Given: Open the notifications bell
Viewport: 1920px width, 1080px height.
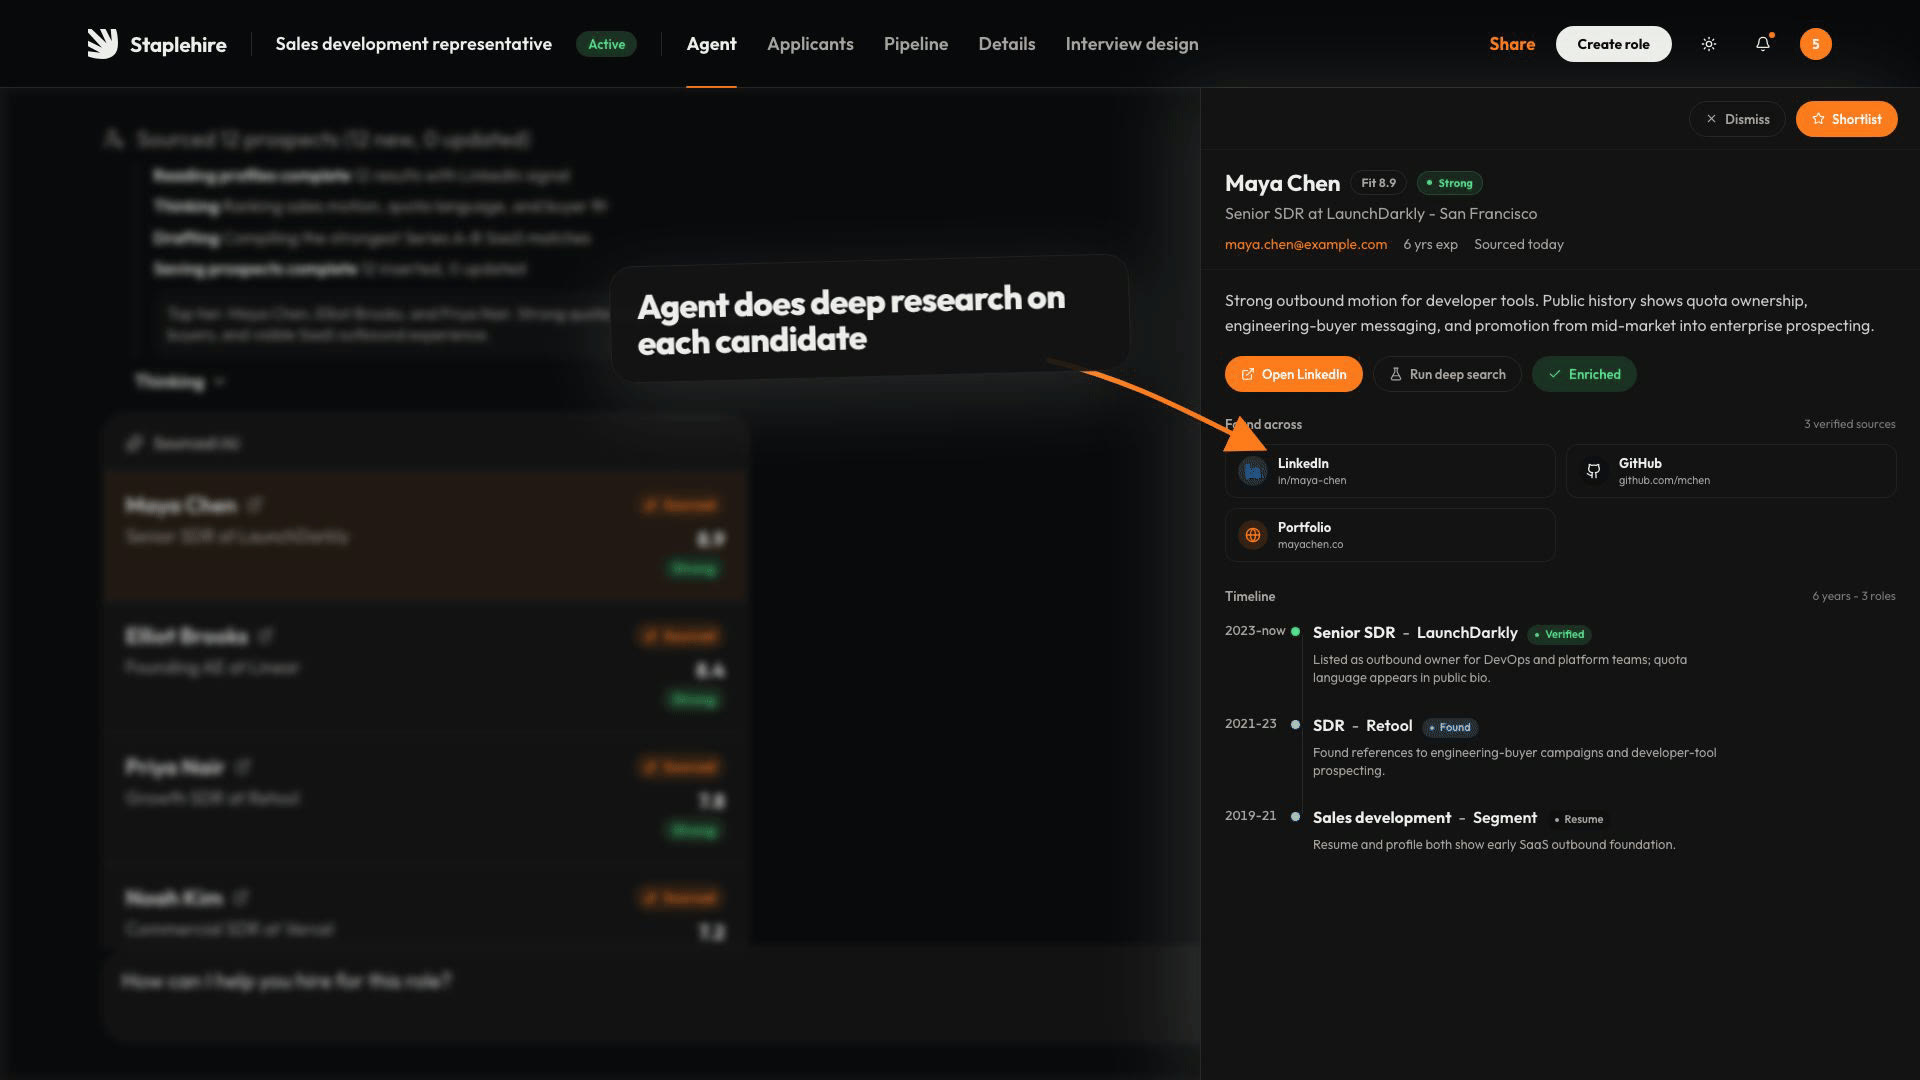Looking at the screenshot, I should click(1763, 44).
